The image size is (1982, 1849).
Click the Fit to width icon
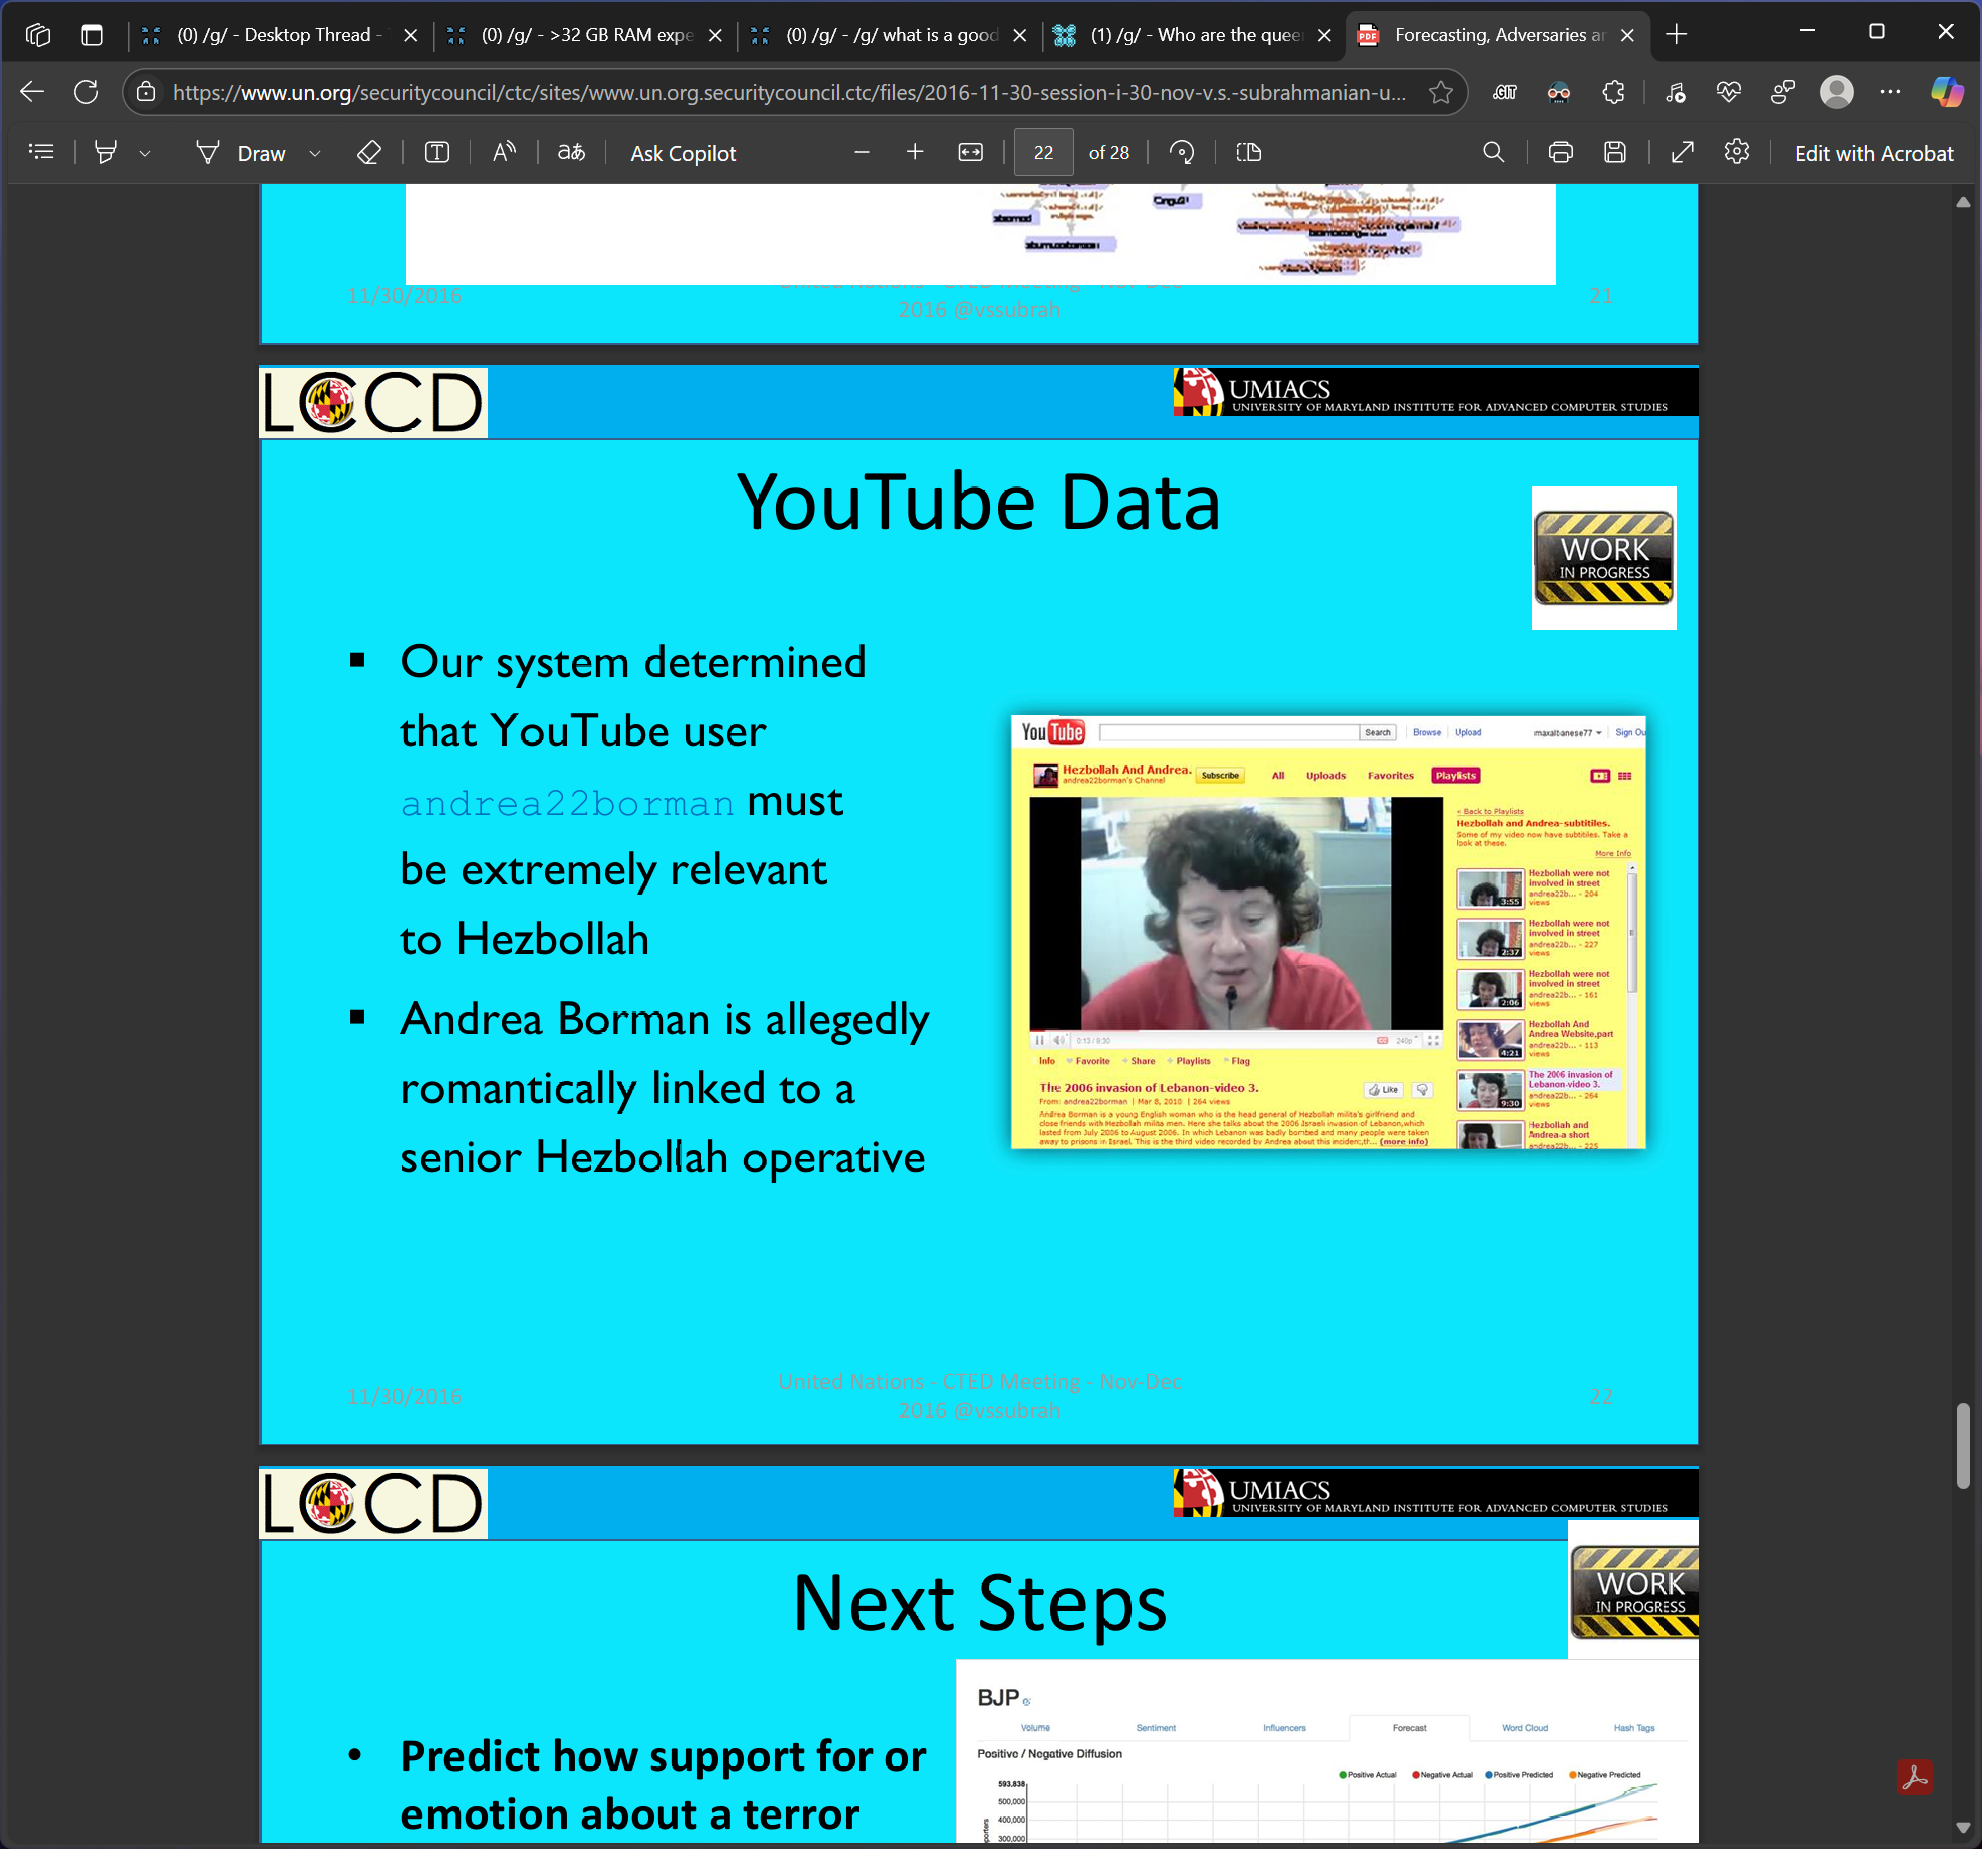tap(971, 152)
